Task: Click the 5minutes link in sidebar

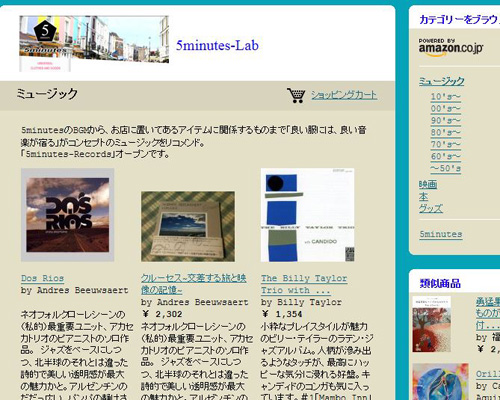Action: click(x=441, y=234)
